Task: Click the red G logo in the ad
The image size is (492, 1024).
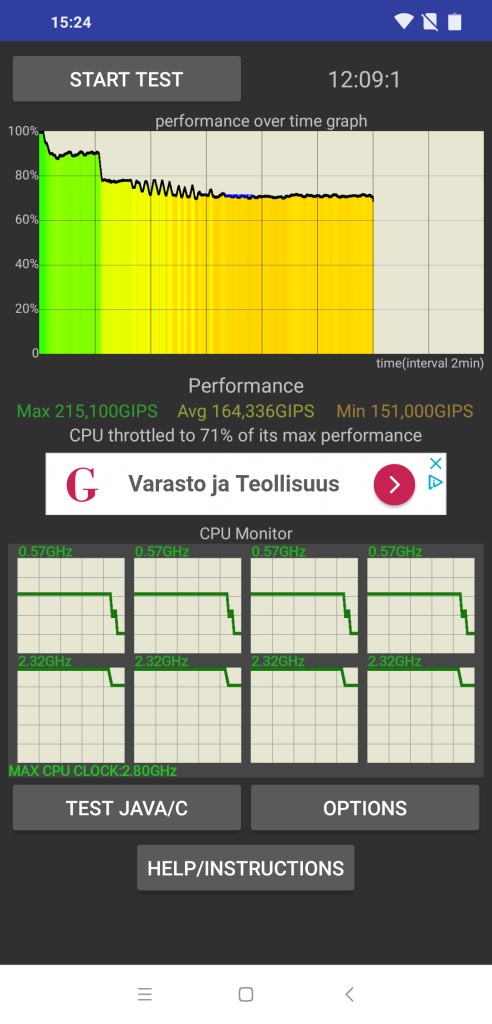Action: pos(82,485)
